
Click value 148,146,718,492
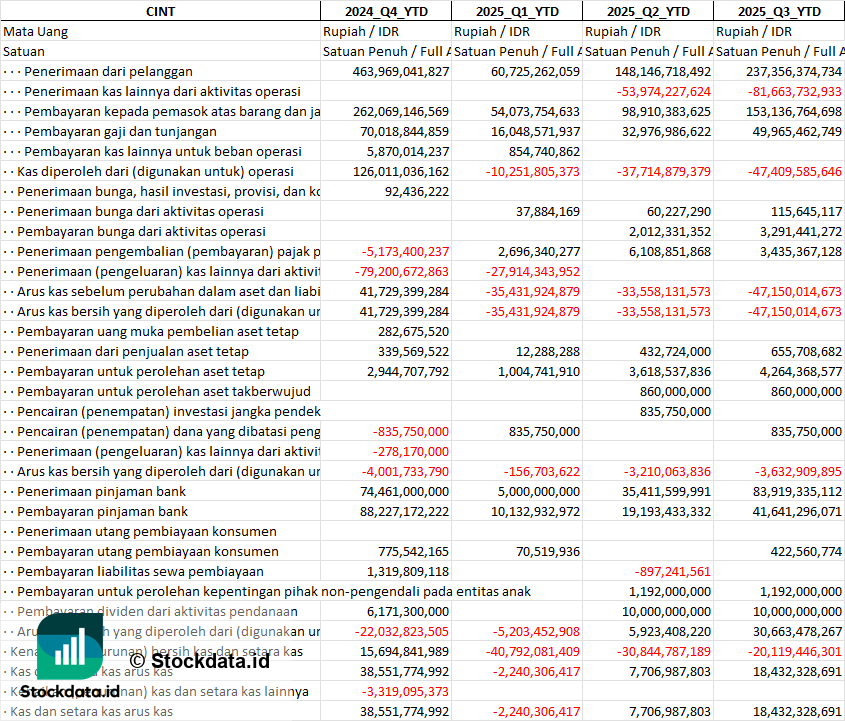[x=663, y=72]
